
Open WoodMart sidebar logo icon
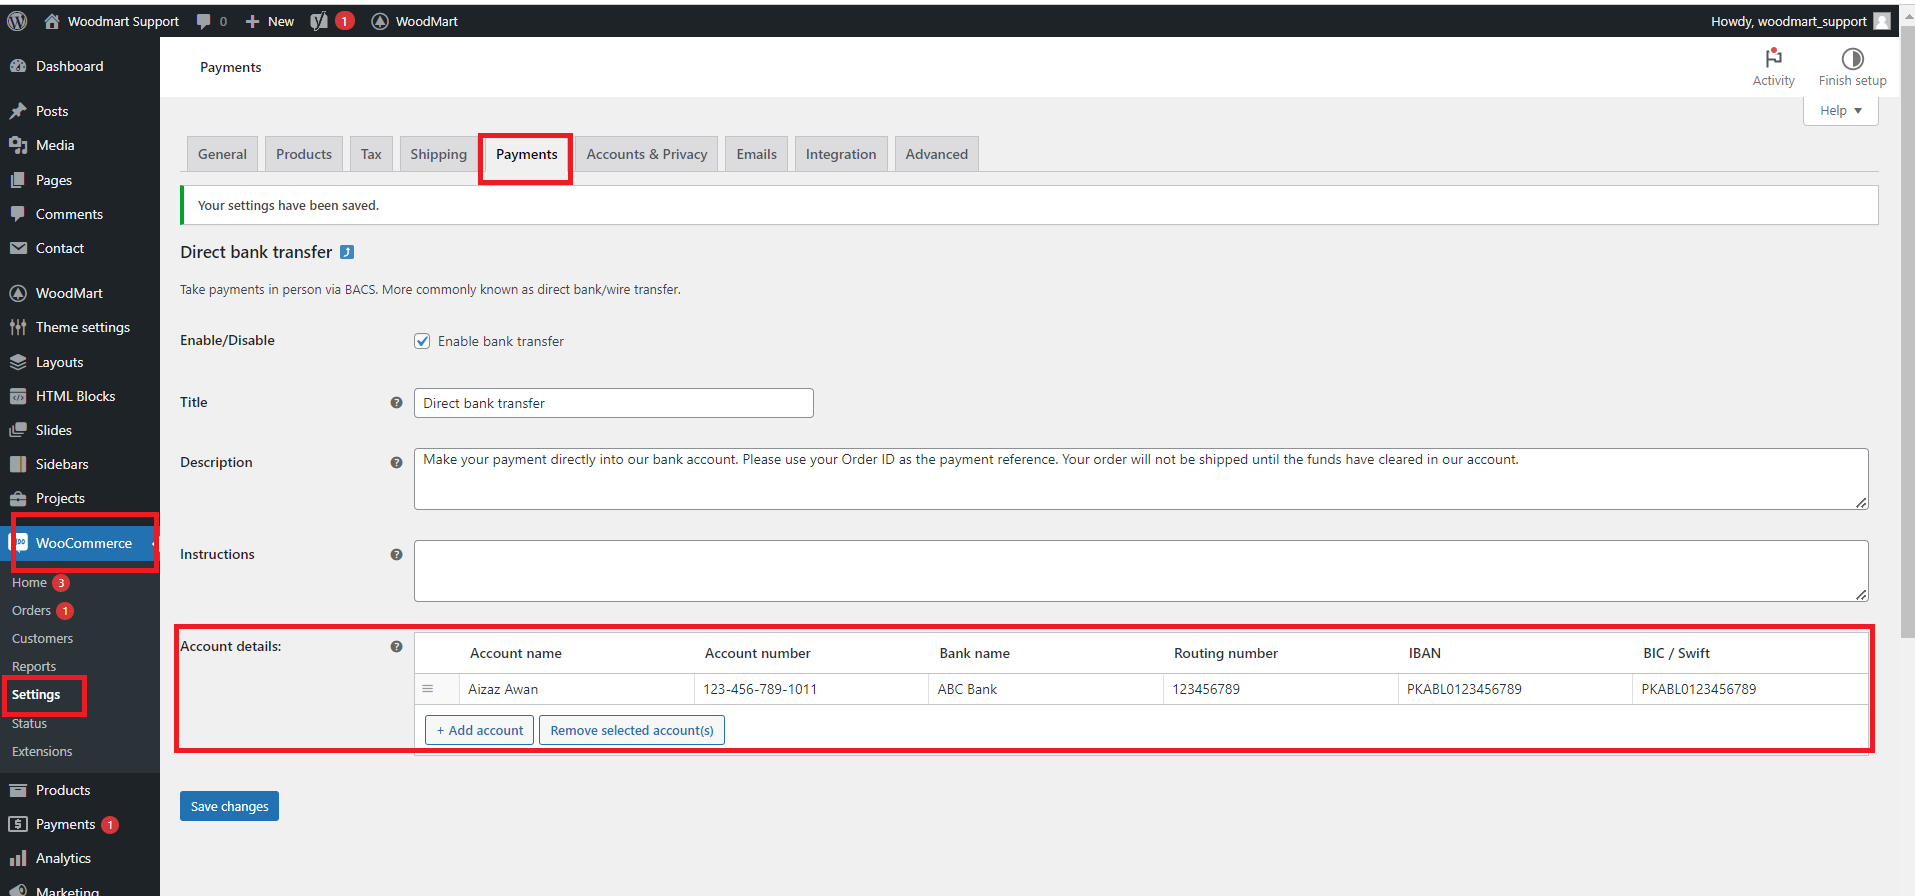18,293
